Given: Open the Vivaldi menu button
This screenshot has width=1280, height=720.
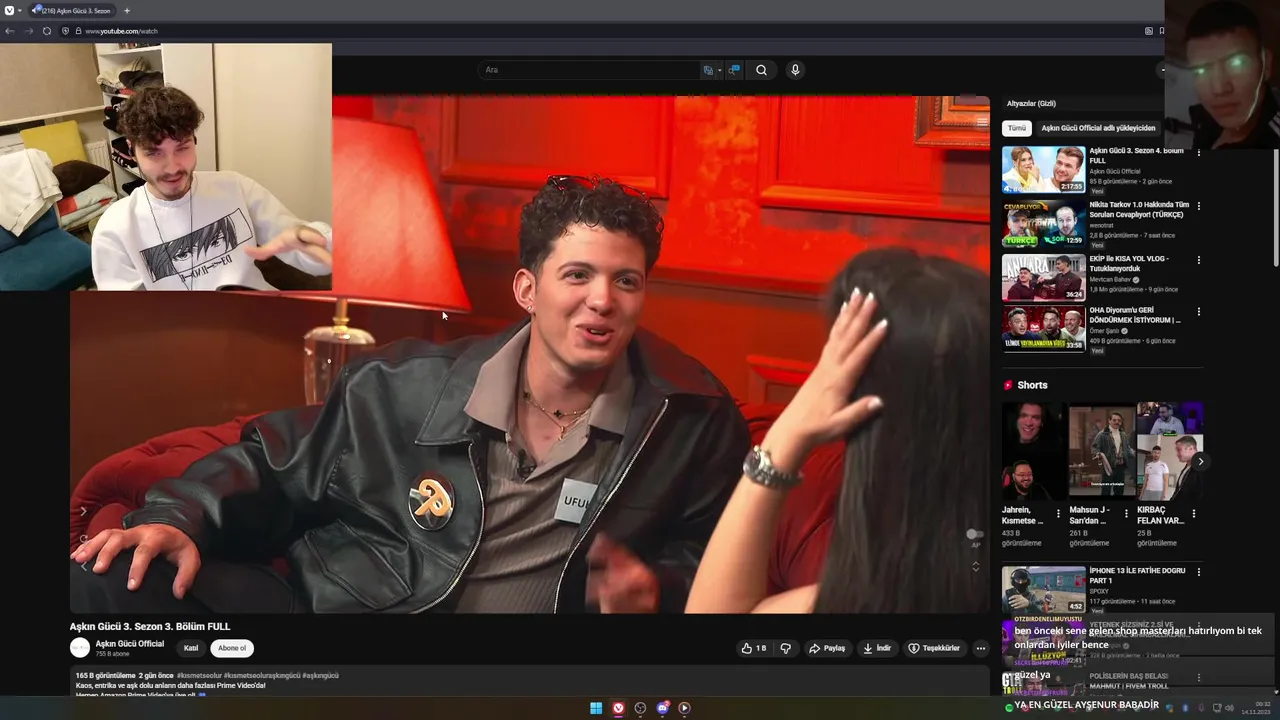Looking at the screenshot, I should tap(9, 10).
